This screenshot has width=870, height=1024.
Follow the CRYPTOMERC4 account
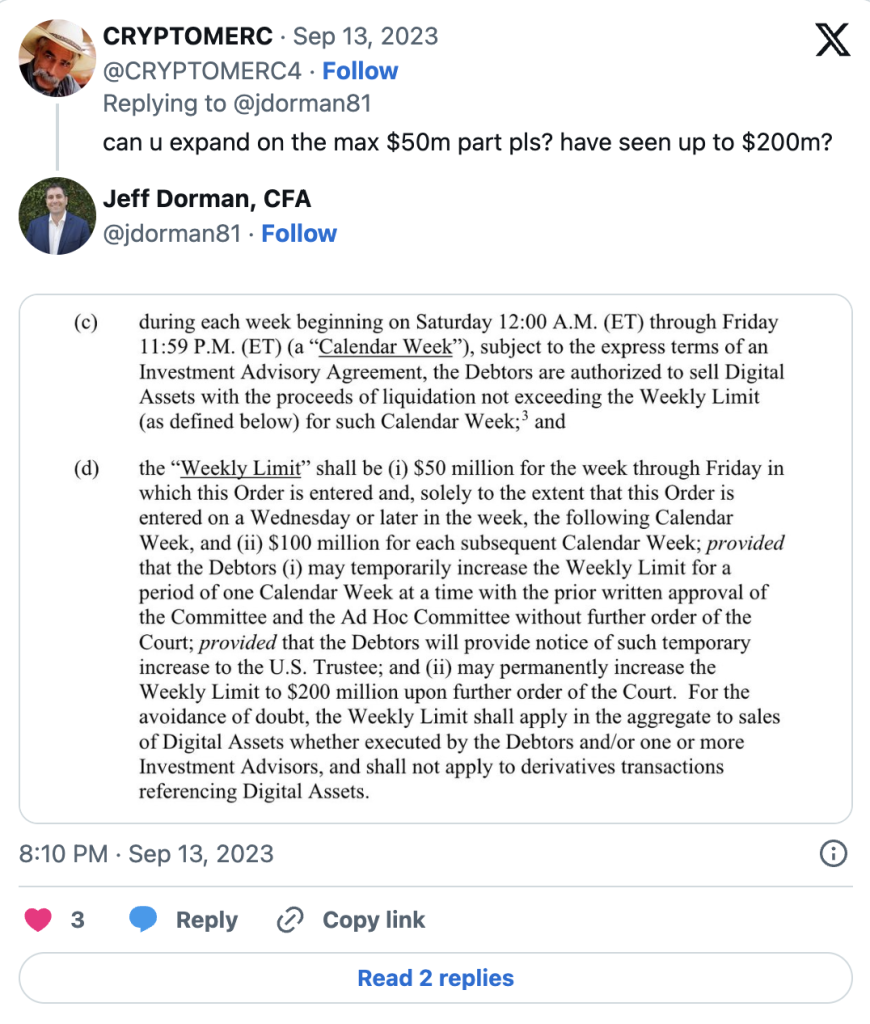(360, 71)
